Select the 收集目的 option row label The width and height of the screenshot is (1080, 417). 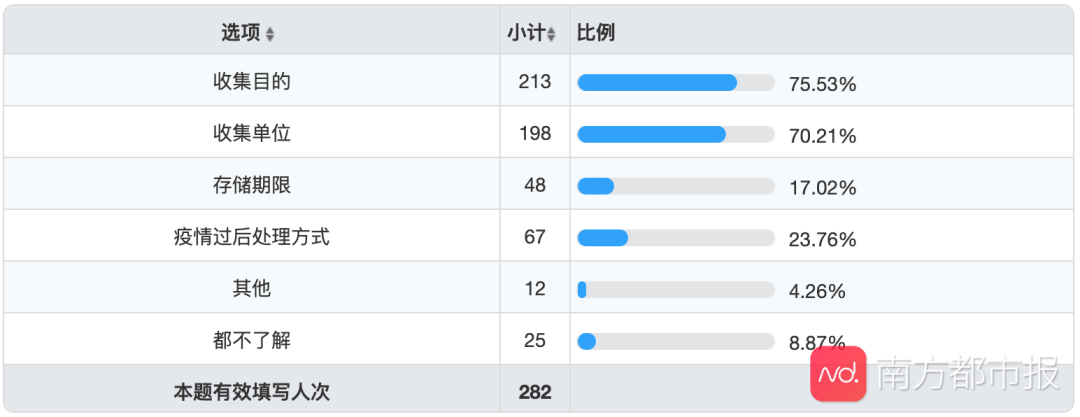tap(252, 82)
